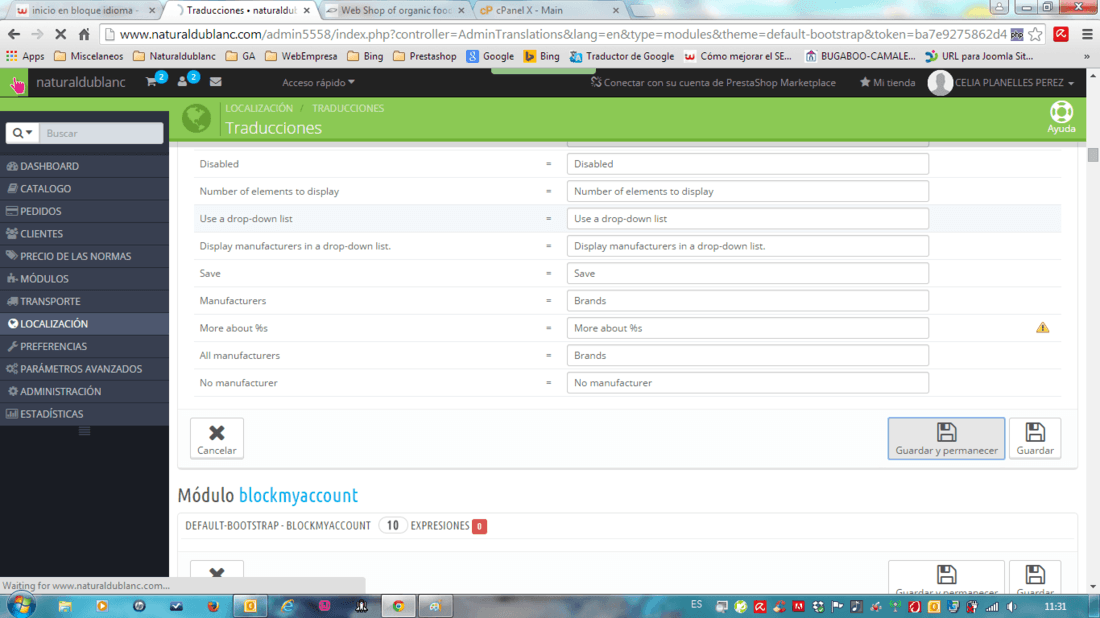The width and height of the screenshot is (1100, 618).
Task: Open Parámetros Avanzados in the sidebar
Action: pos(84,368)
